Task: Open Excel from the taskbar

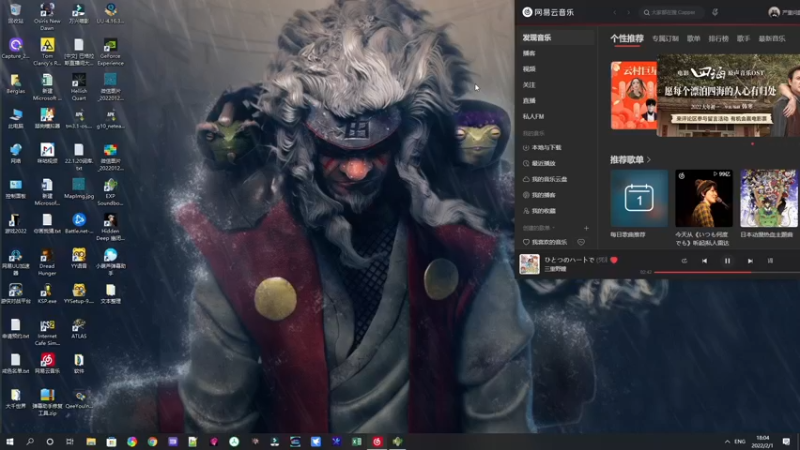Action: pyautogui.click(x=357, y=441)
